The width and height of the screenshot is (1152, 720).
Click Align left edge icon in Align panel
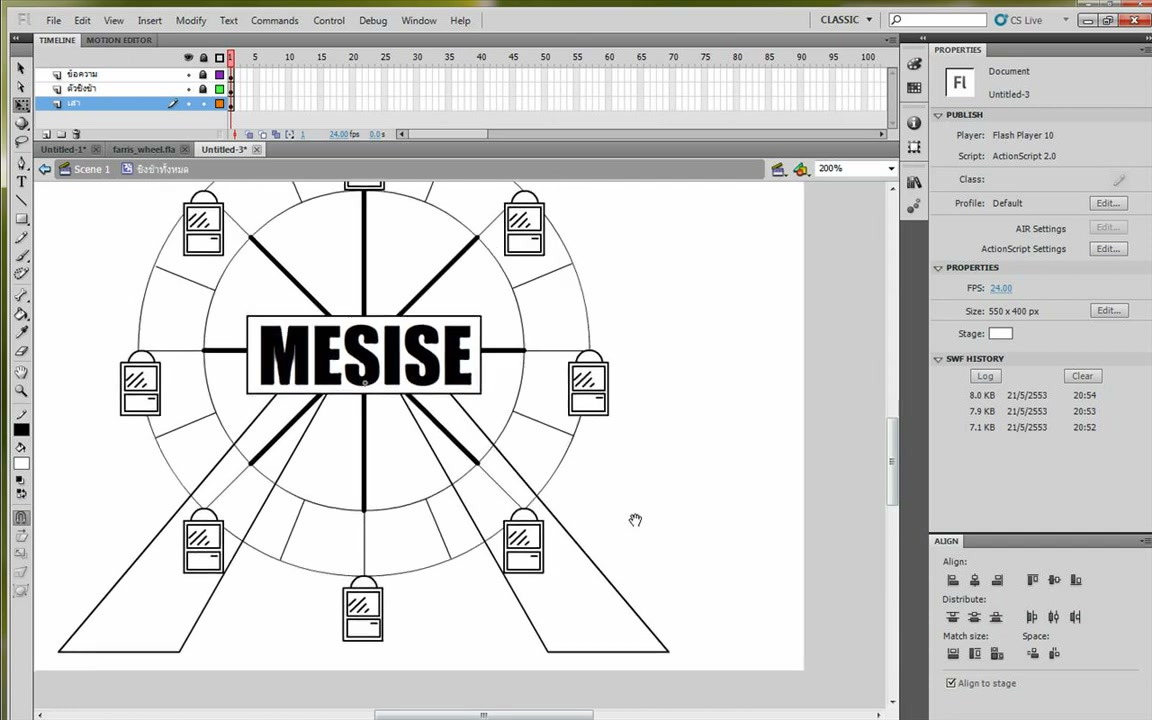coord(953,580)
